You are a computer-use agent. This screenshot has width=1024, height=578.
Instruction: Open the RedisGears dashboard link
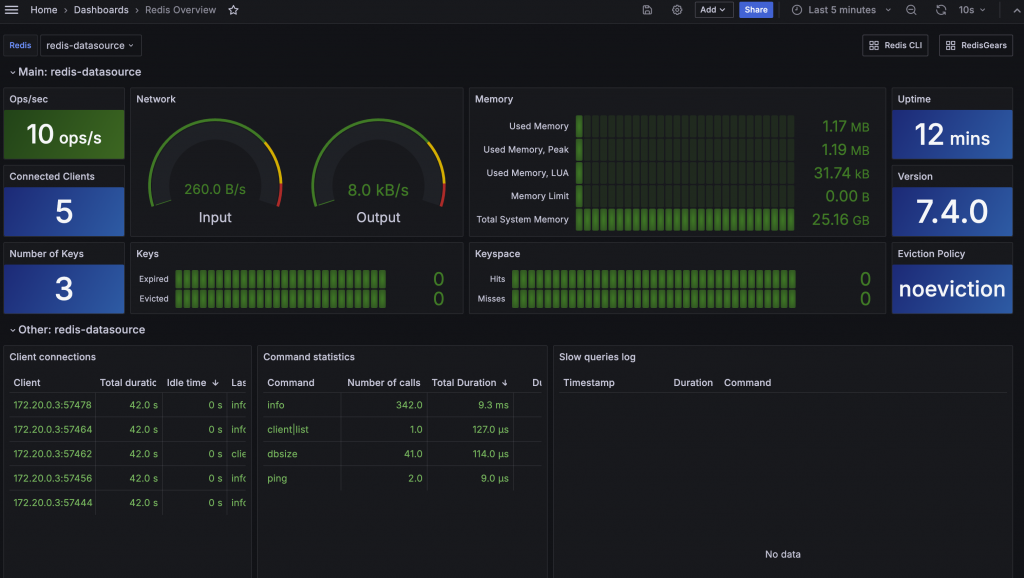[976, 45]
